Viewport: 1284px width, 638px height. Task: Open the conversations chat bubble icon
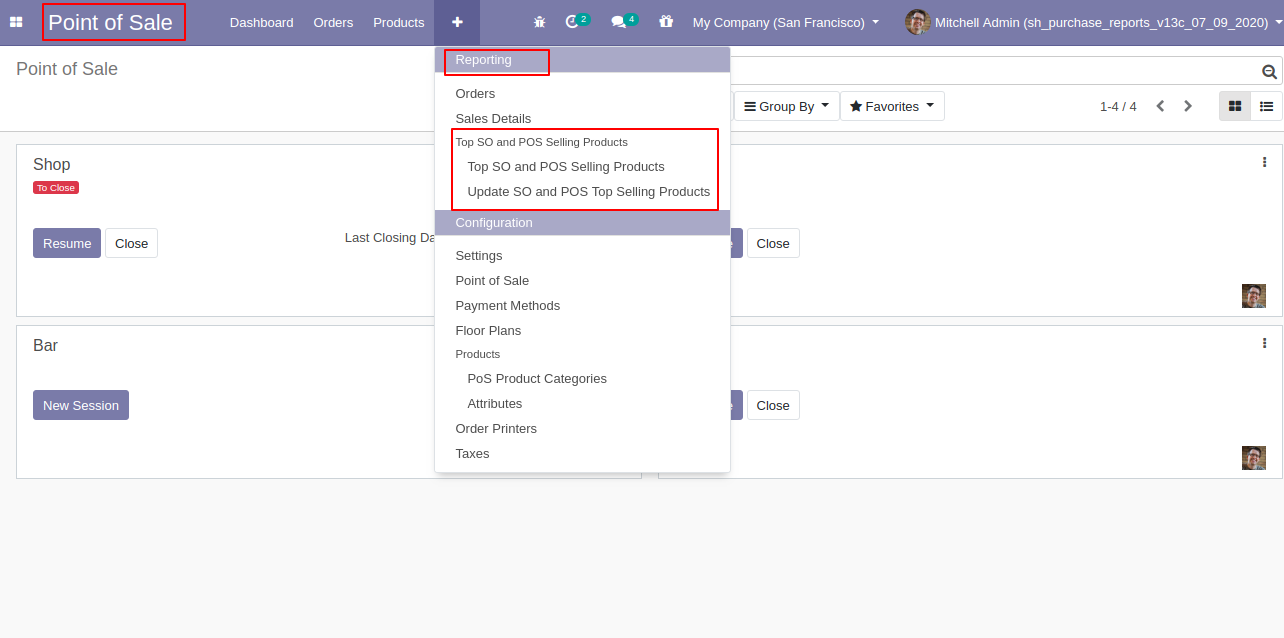pyautogui.click(x=619, y=22)
